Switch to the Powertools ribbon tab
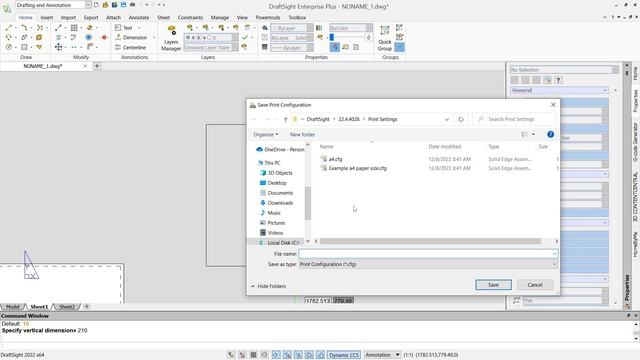This screenshot has height=360, width=640. point(268,18)
